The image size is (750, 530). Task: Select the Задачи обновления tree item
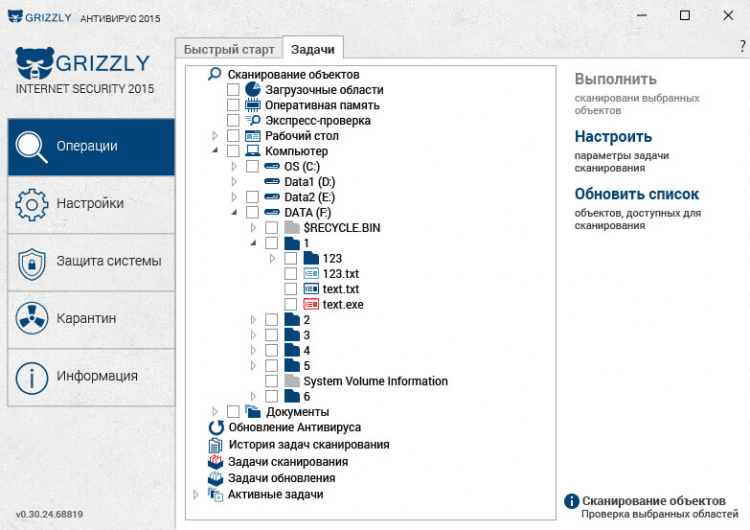(x=282, y=478)
